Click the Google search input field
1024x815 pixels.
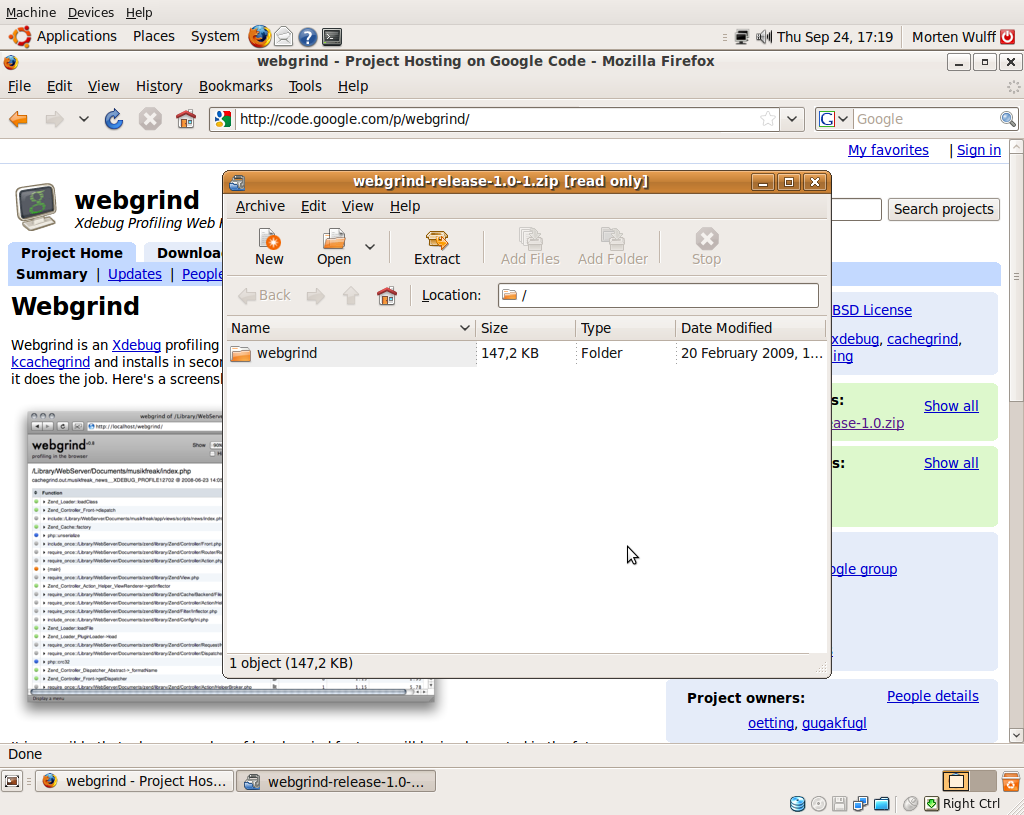(926, 119)
